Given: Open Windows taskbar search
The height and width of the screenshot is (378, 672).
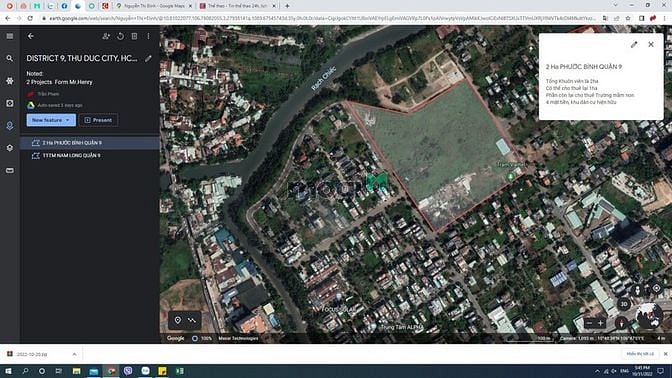Looking at the screenshot, I should tap(25, 371).
